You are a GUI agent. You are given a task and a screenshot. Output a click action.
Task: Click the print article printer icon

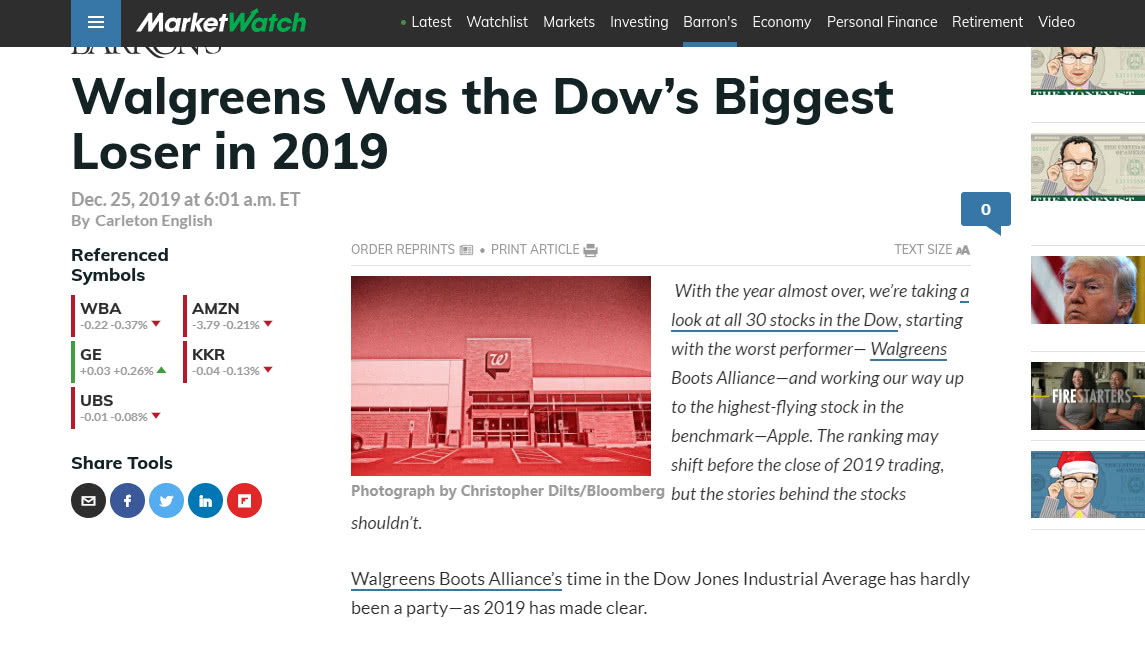pos(591,250)
